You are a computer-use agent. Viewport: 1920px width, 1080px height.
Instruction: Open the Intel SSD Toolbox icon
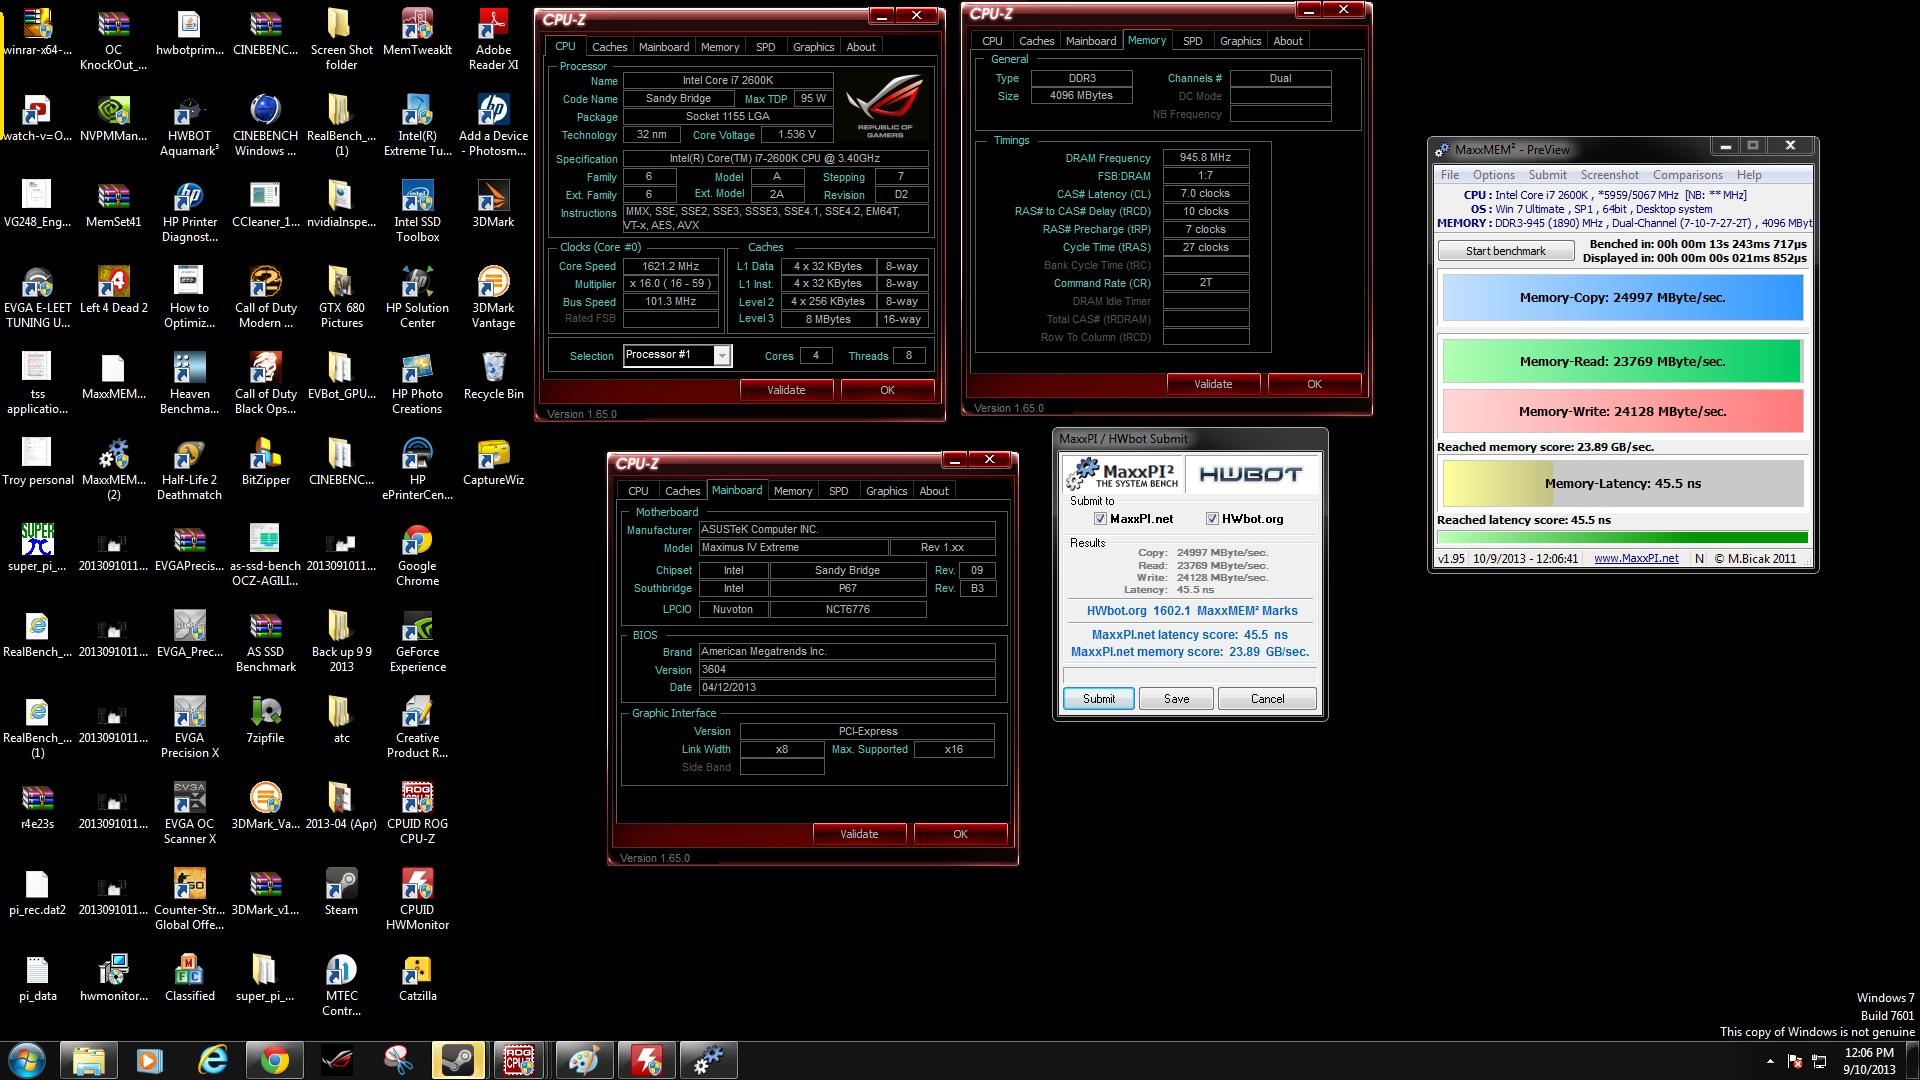coord(417,212)
